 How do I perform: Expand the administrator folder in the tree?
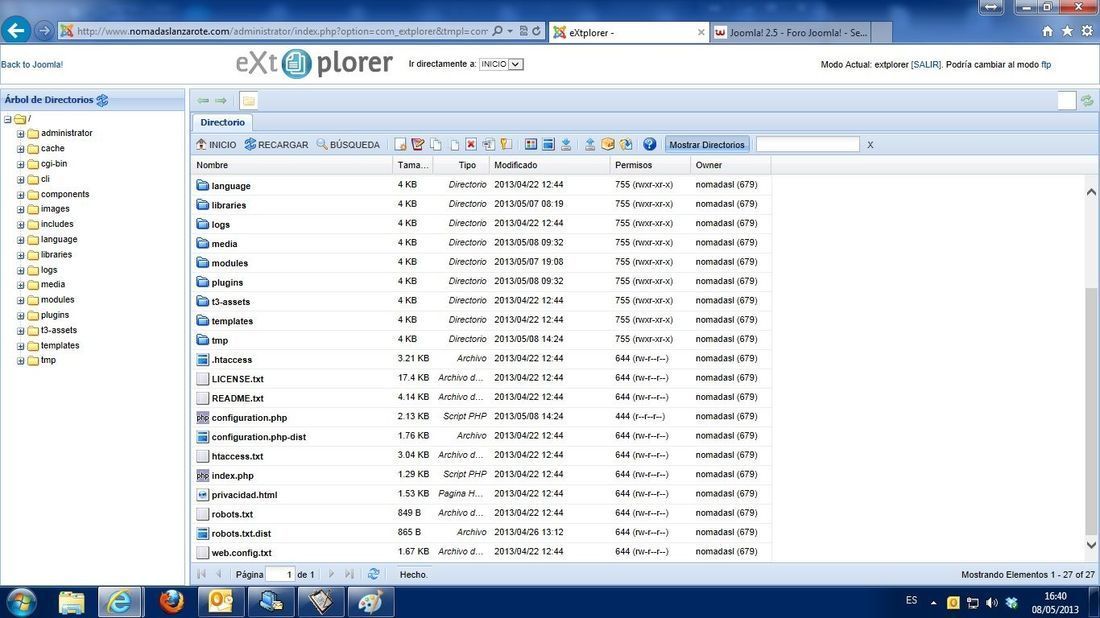tap(20, 133)
